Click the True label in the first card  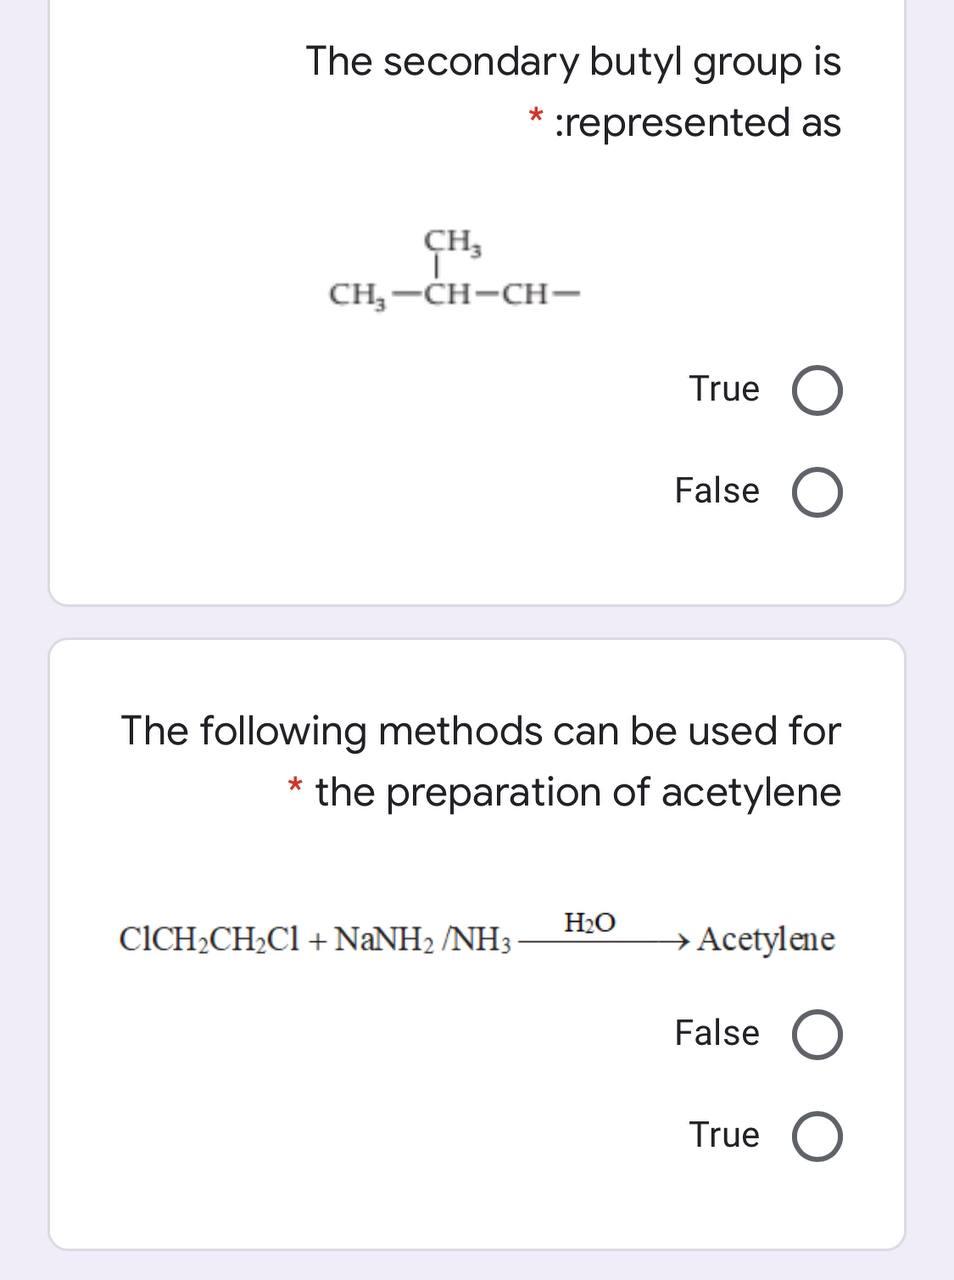(724, 389)
